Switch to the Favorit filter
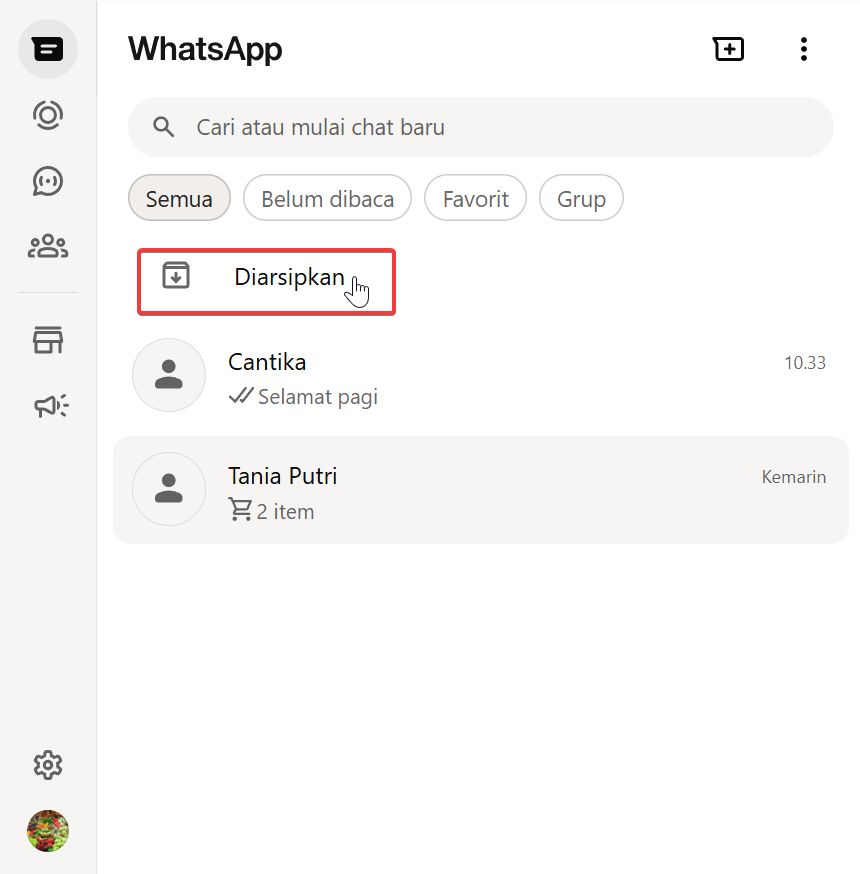This screenshot has width=860, height=874. pos(475,199)
